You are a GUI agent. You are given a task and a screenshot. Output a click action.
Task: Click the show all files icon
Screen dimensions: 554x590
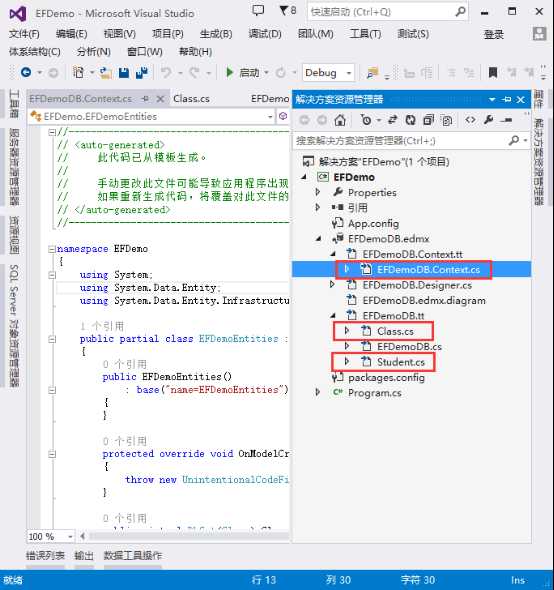[x=447, y=121]
